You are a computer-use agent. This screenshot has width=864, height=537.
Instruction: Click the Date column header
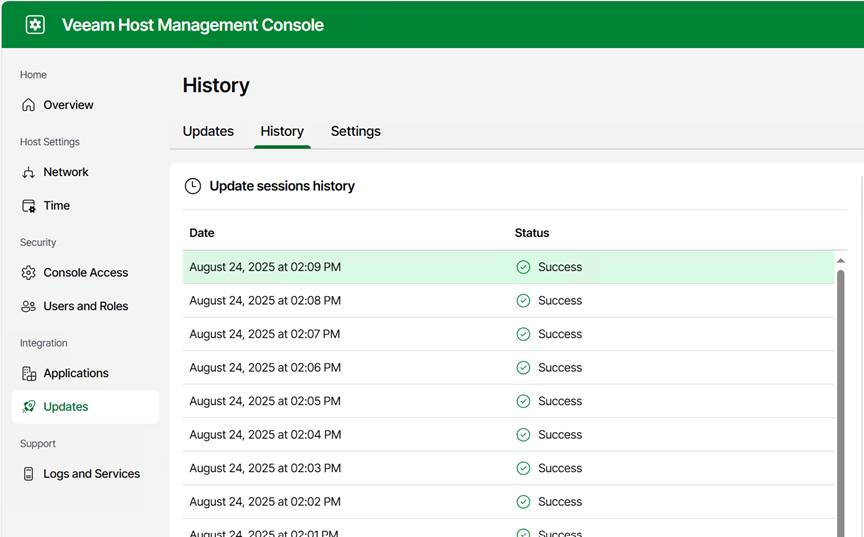[x=202, y=233]
